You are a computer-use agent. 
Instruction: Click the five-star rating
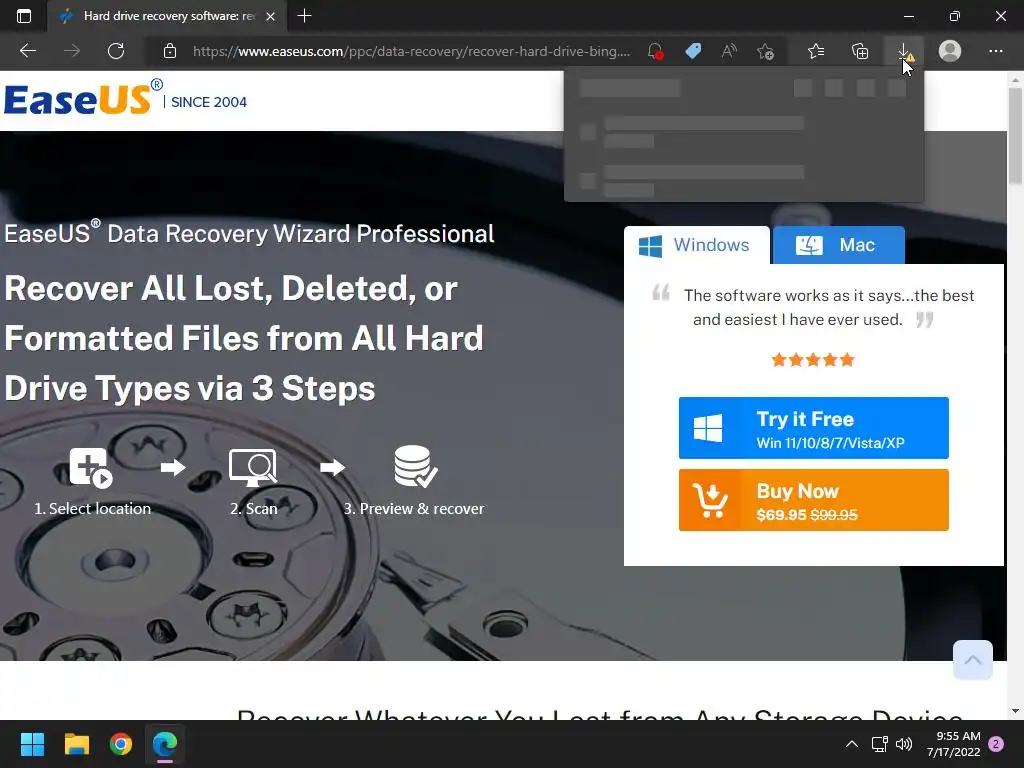click(x=813, y=360)
